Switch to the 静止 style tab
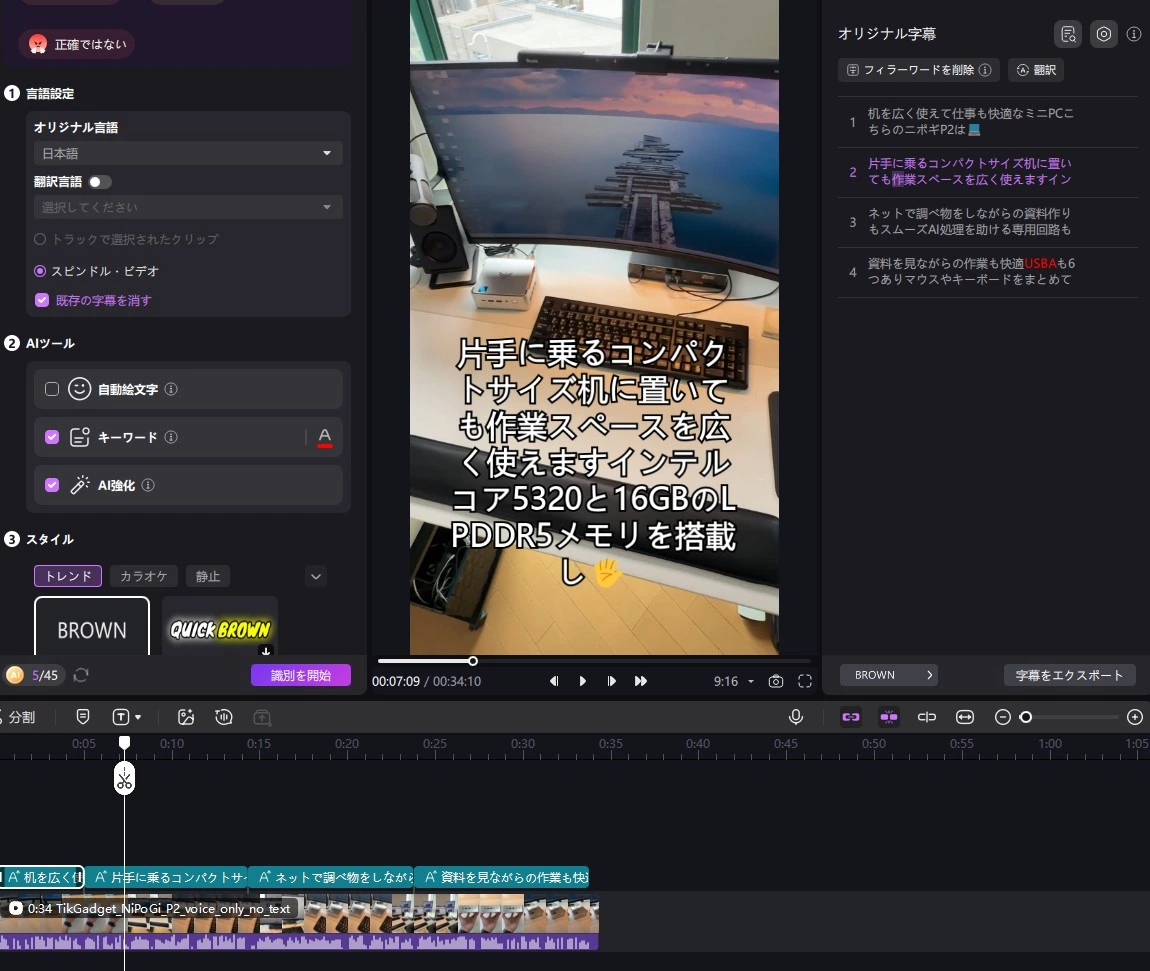Screen dimensions: 1150x971 208,576
